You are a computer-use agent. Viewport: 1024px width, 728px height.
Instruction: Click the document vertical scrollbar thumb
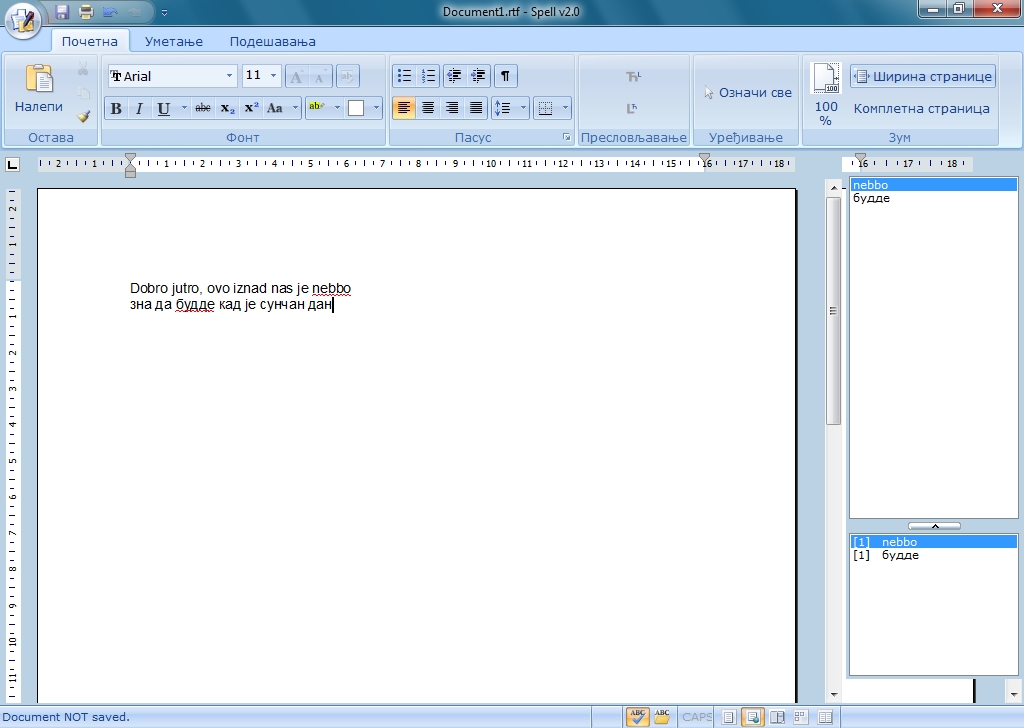833,311
